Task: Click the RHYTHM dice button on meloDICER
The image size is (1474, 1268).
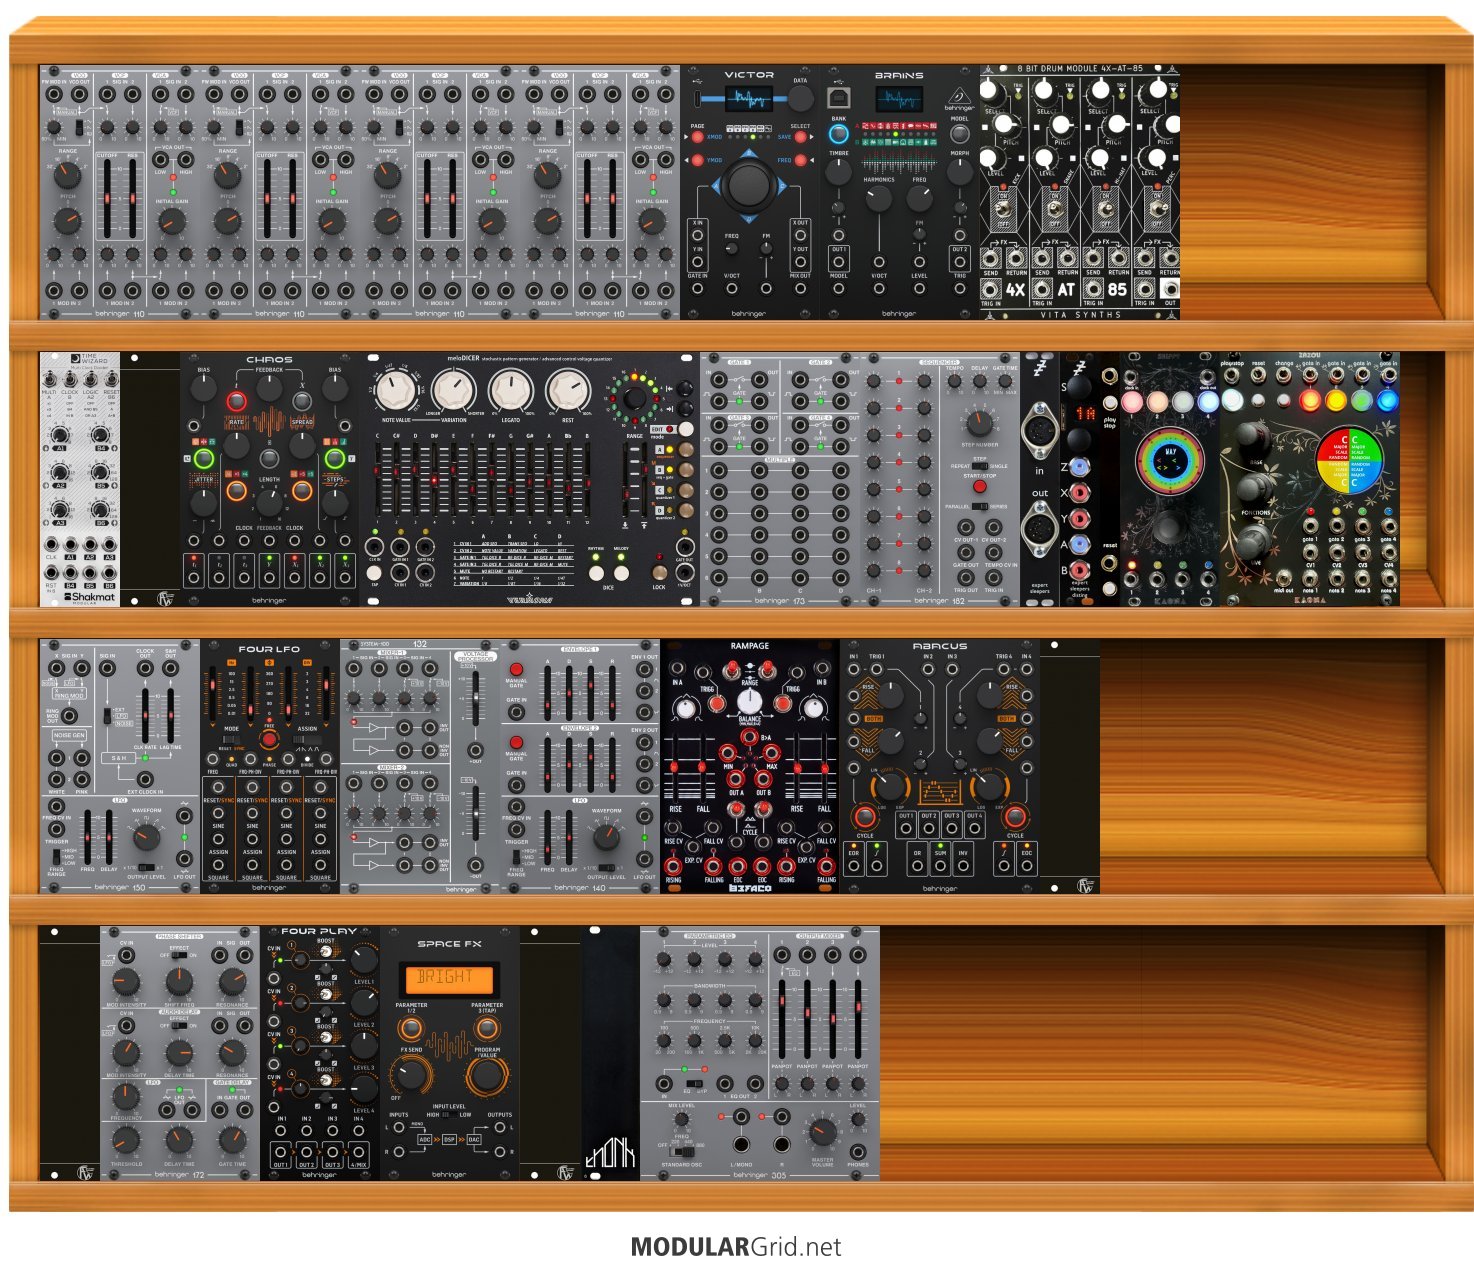Action: (596, 573)
